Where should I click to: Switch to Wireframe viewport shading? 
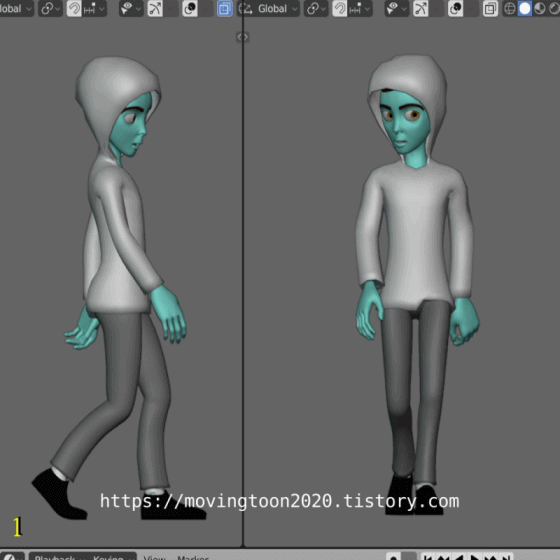pyautogui.click(x=510, y=9)
